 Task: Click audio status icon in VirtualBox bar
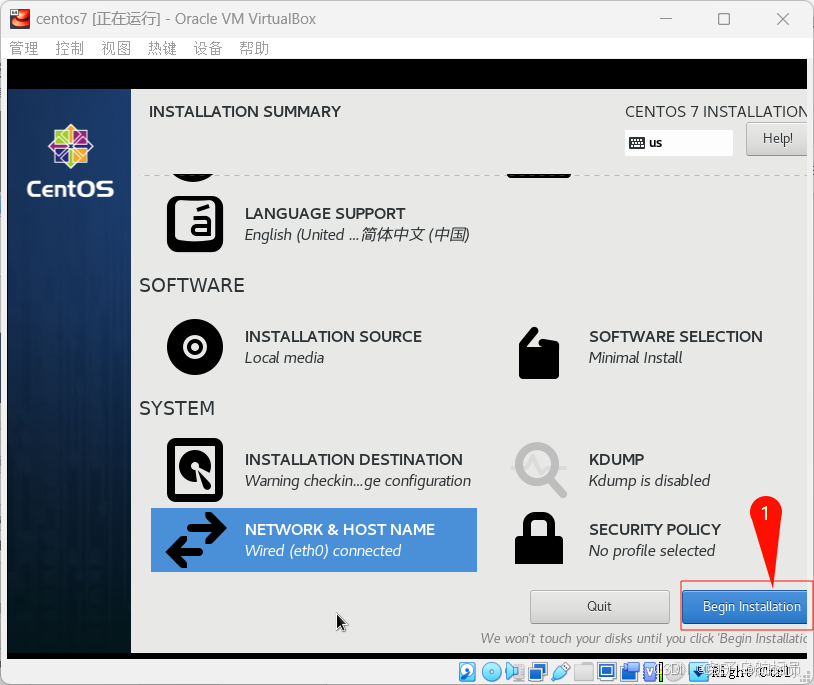[514, 672]
